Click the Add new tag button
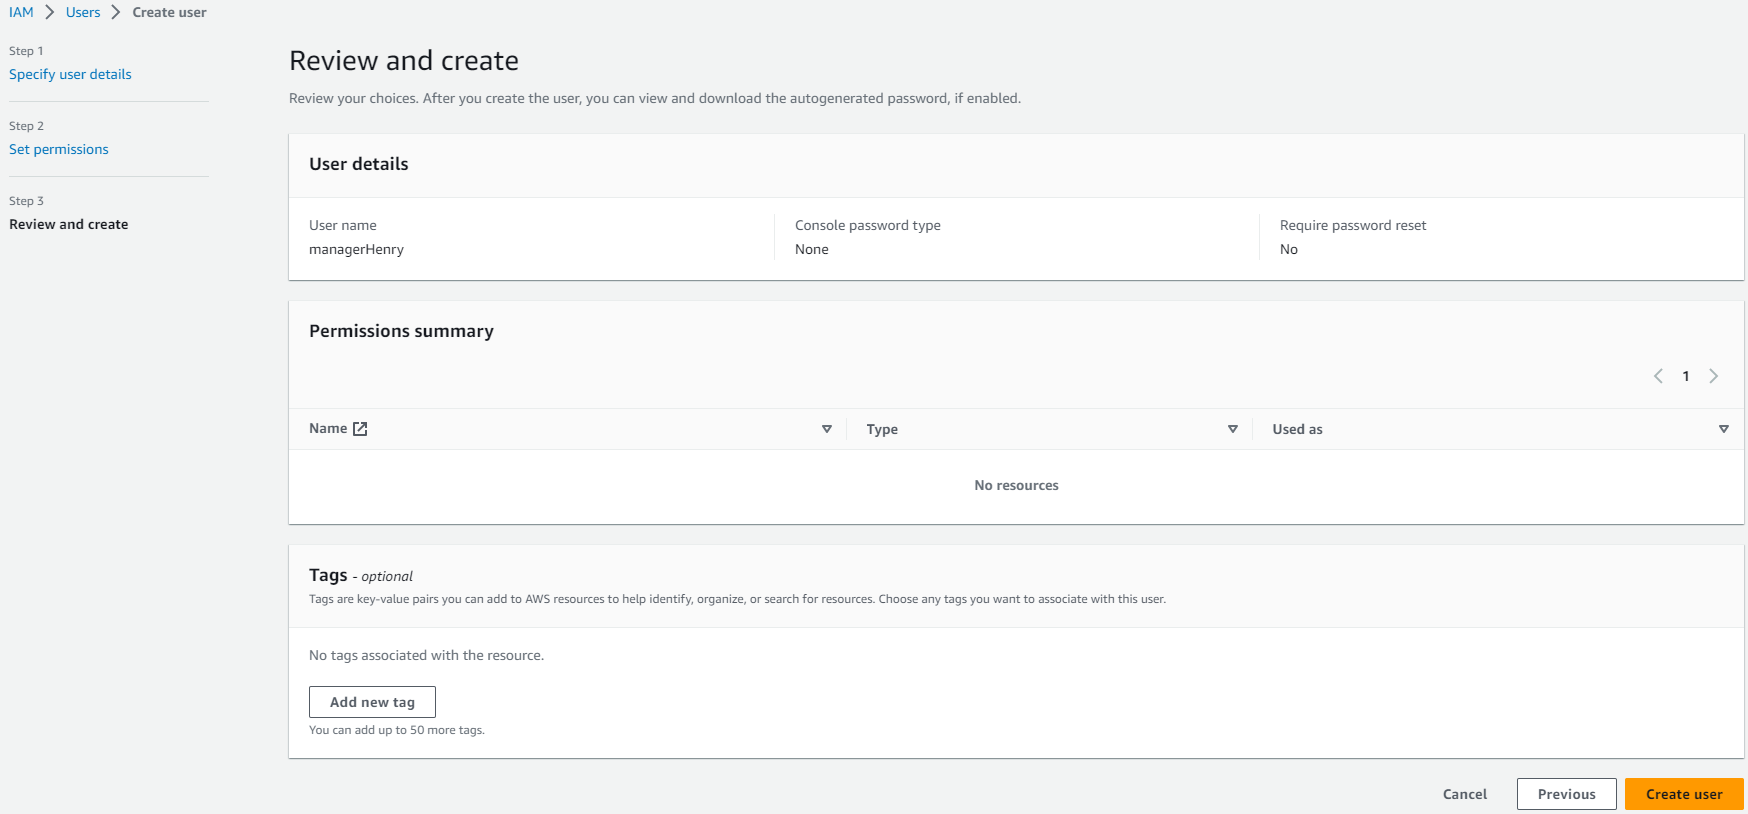This screenshot has width=1748, height=814. (x=372, y=702)
